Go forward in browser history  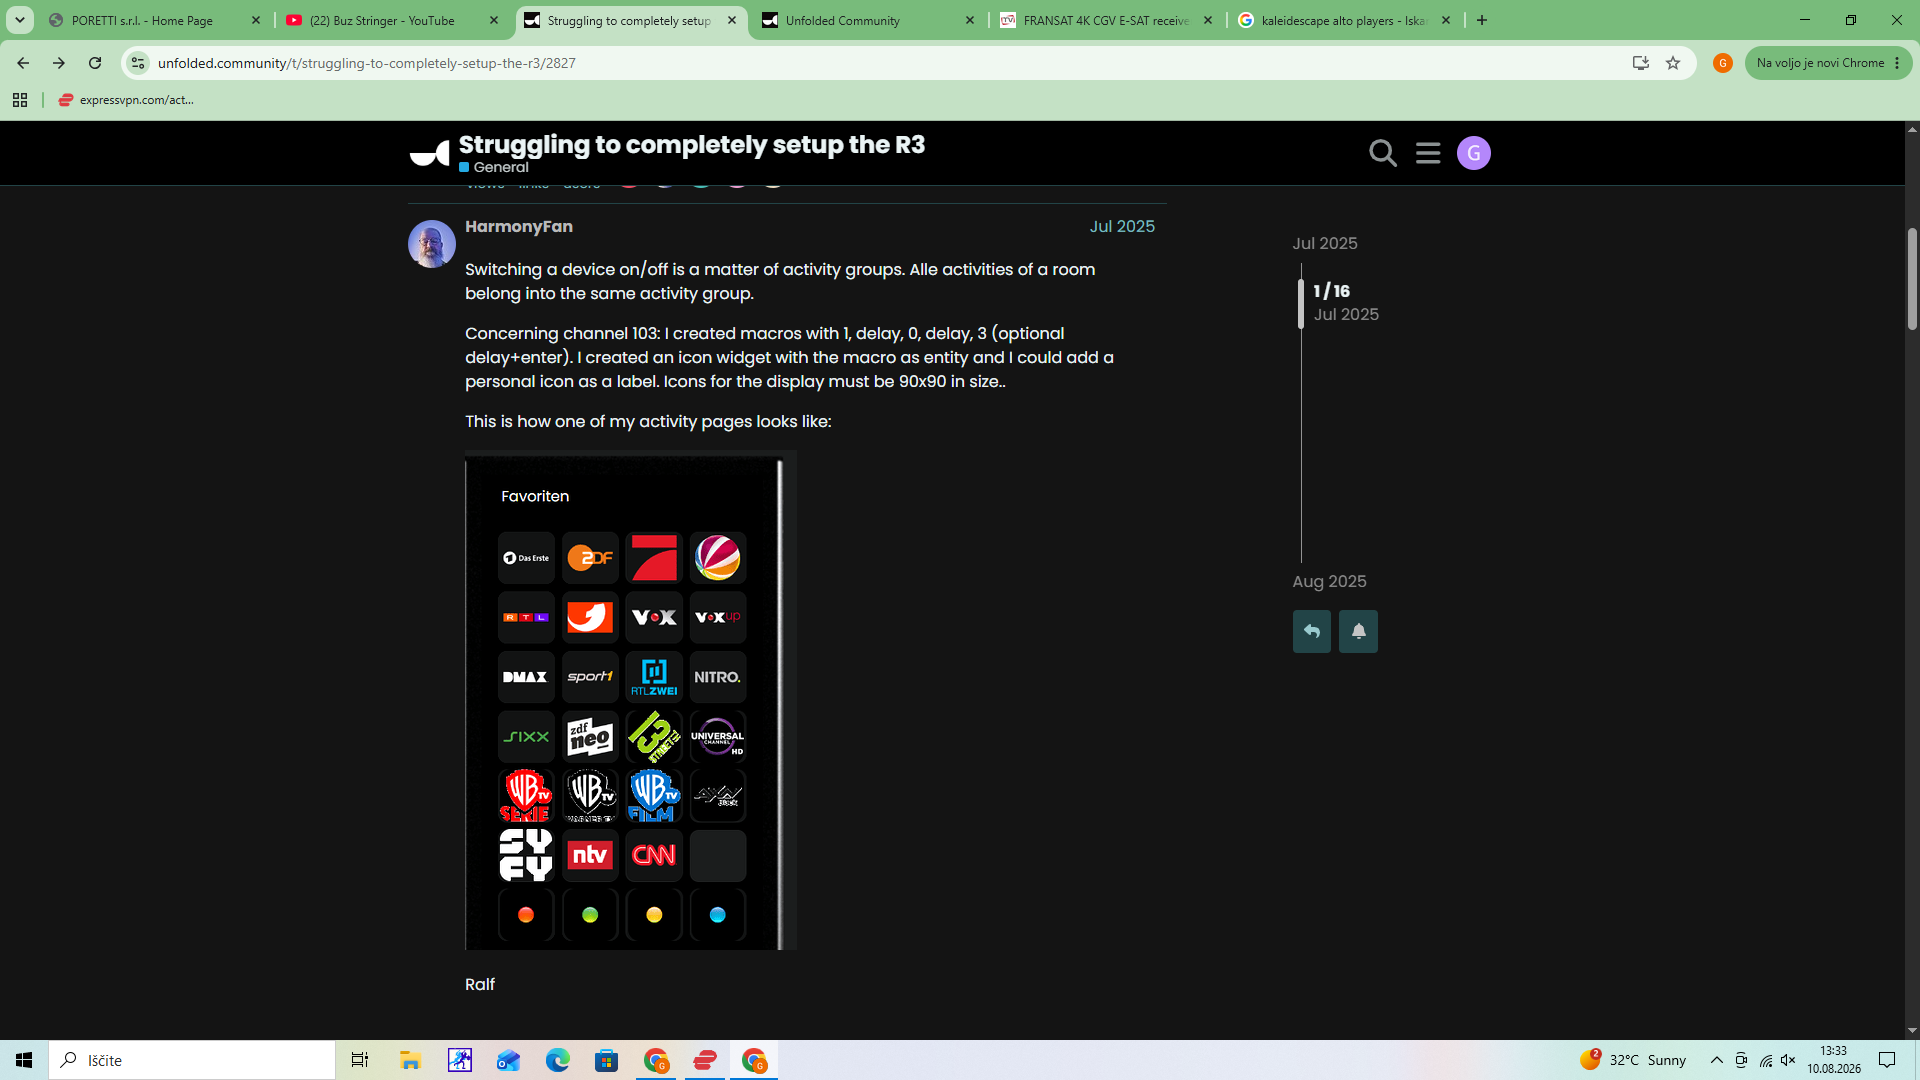59,63
